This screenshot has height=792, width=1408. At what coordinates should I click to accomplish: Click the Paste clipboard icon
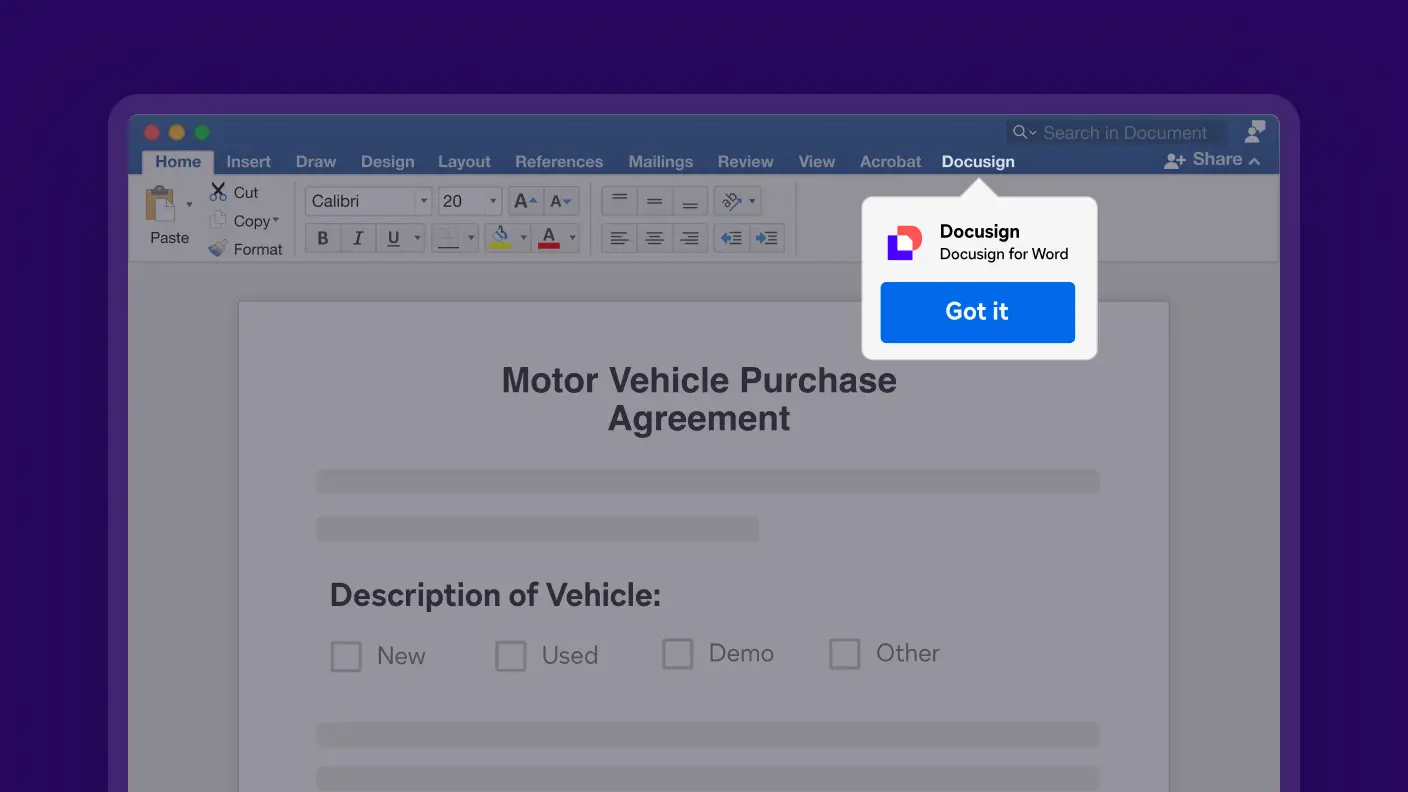tap(160, 204)
